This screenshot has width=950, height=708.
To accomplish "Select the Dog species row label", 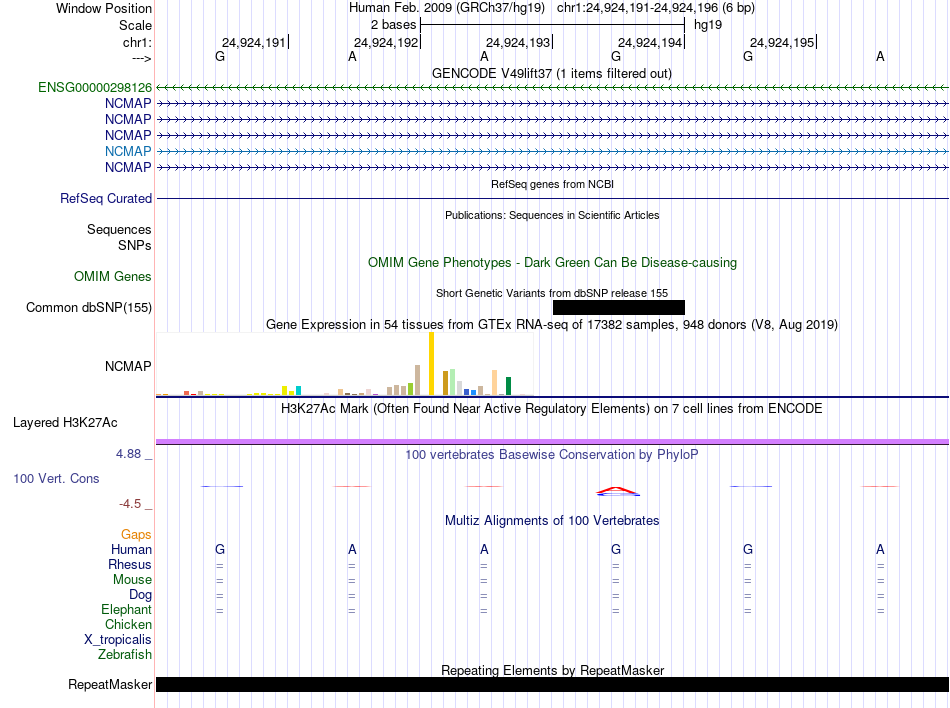I will click(140, 595).
